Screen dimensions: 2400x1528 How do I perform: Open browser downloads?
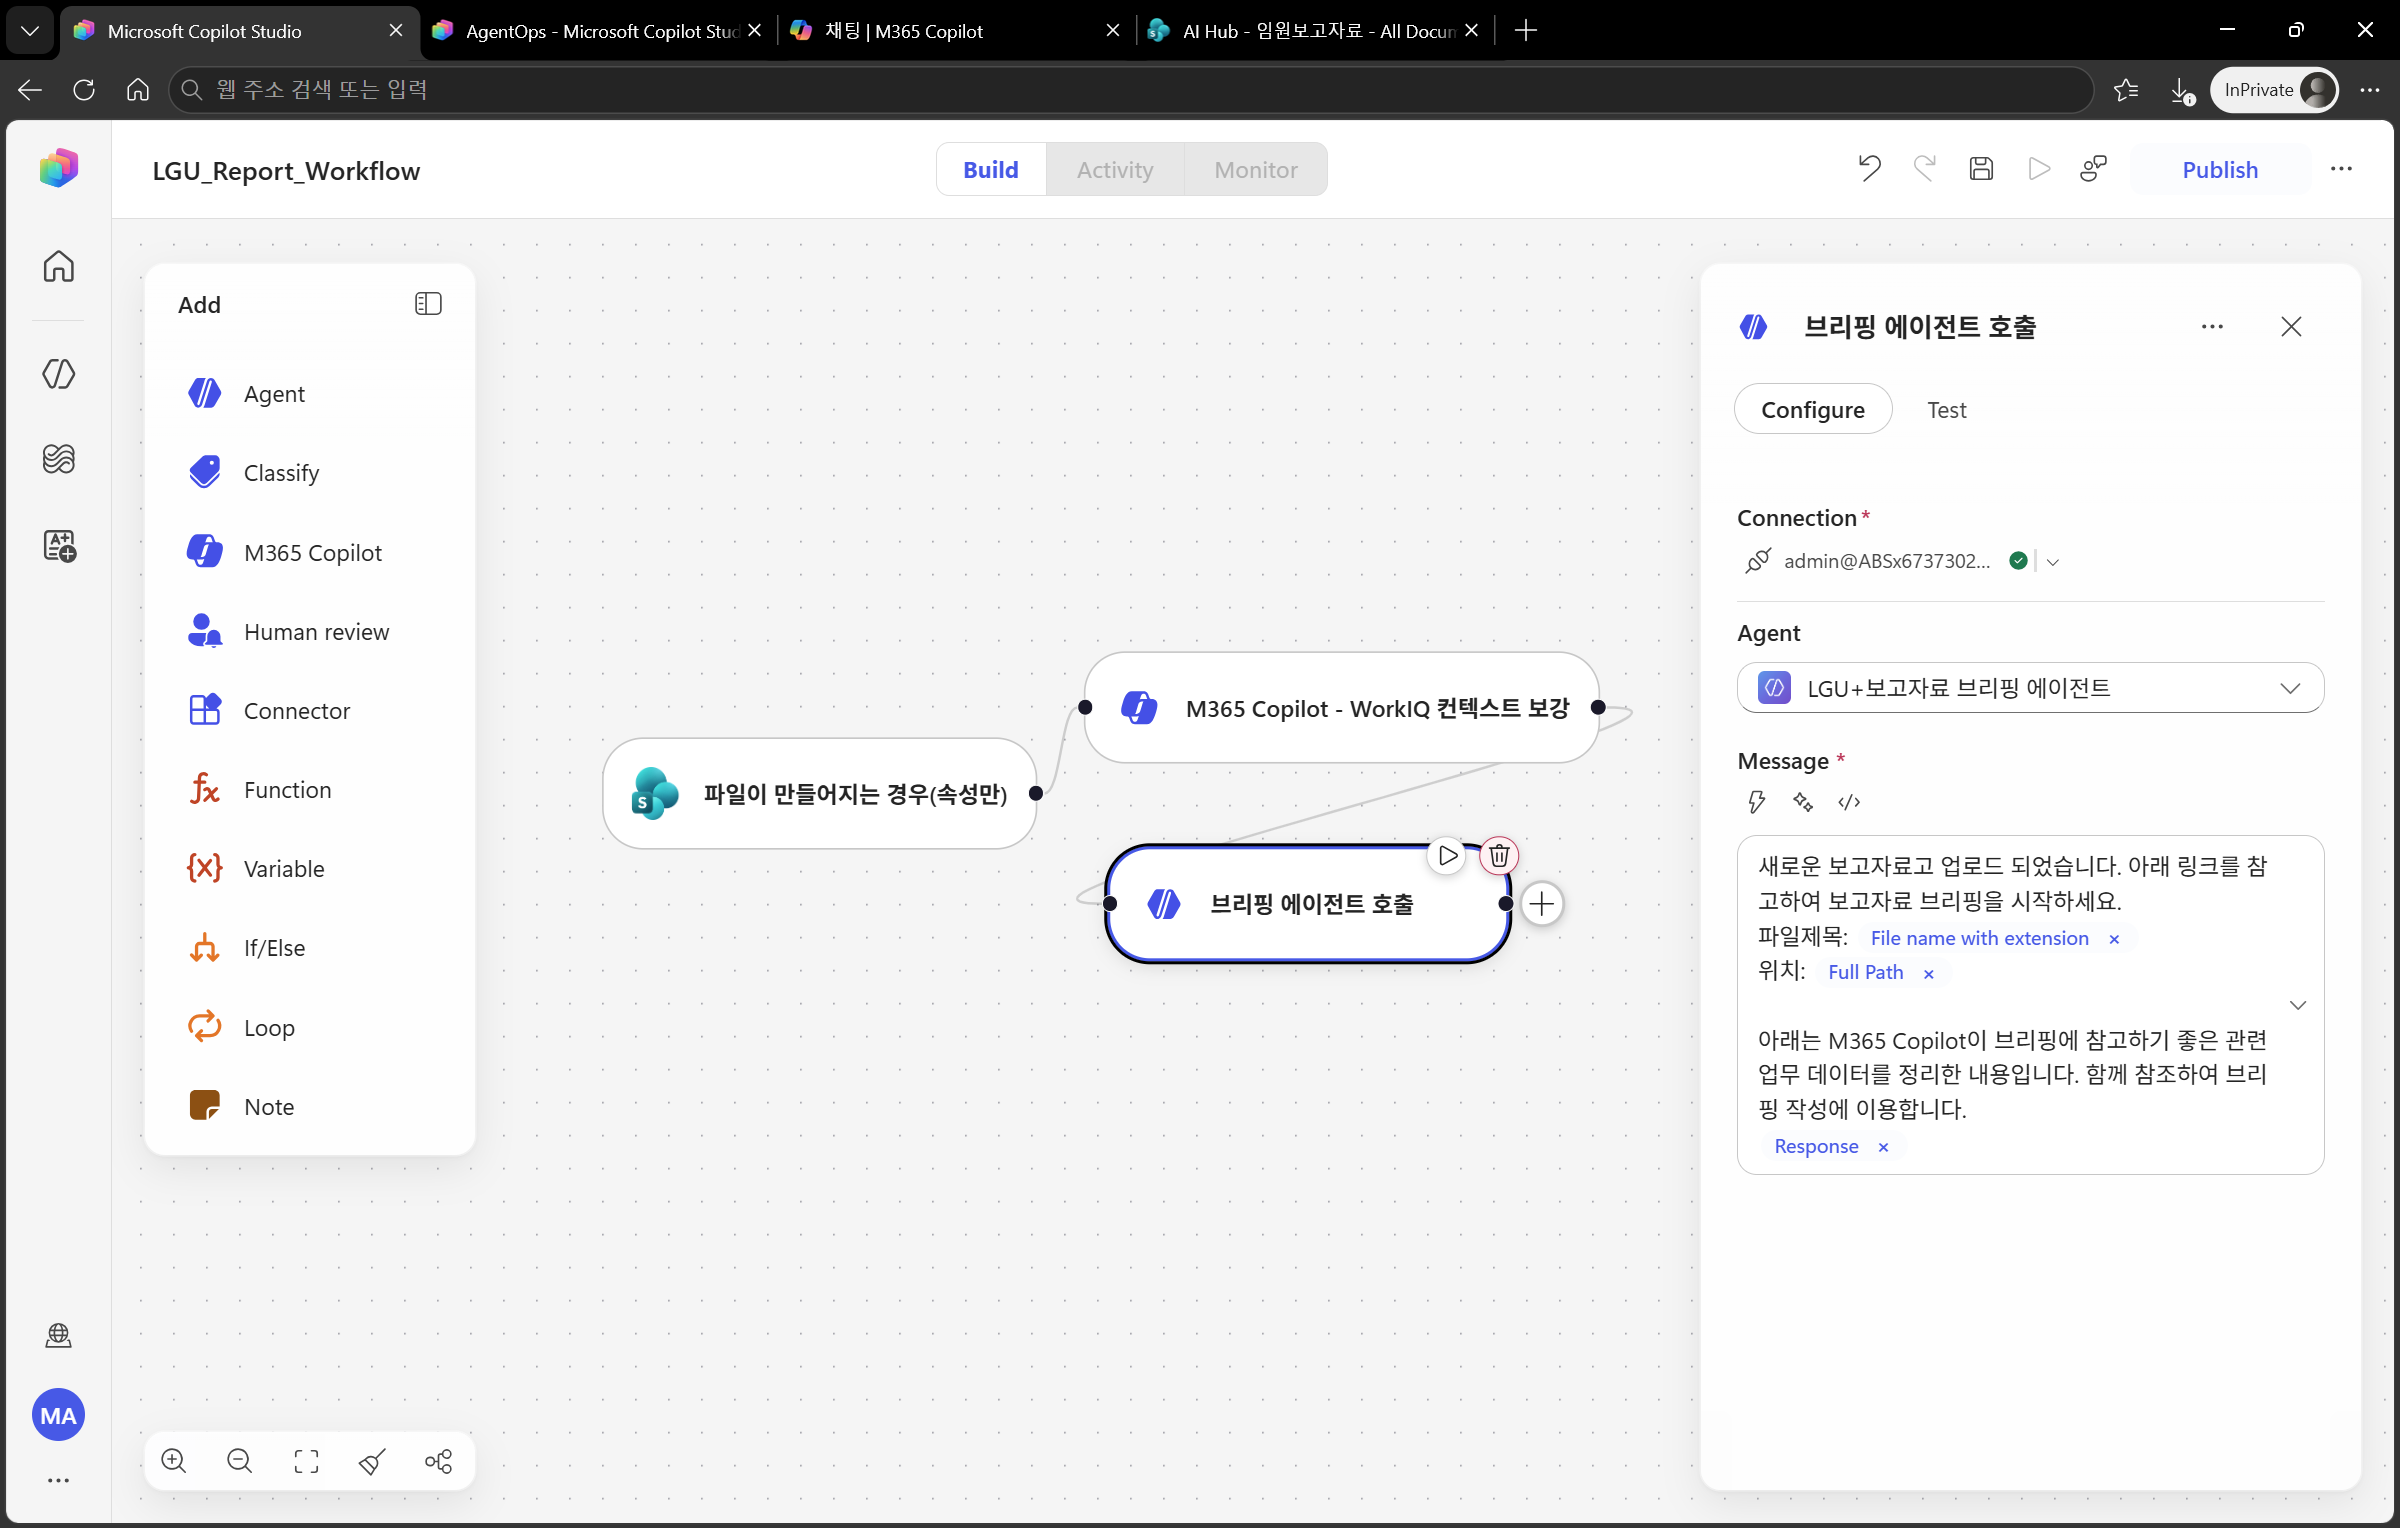click(x=2182, y=90)
